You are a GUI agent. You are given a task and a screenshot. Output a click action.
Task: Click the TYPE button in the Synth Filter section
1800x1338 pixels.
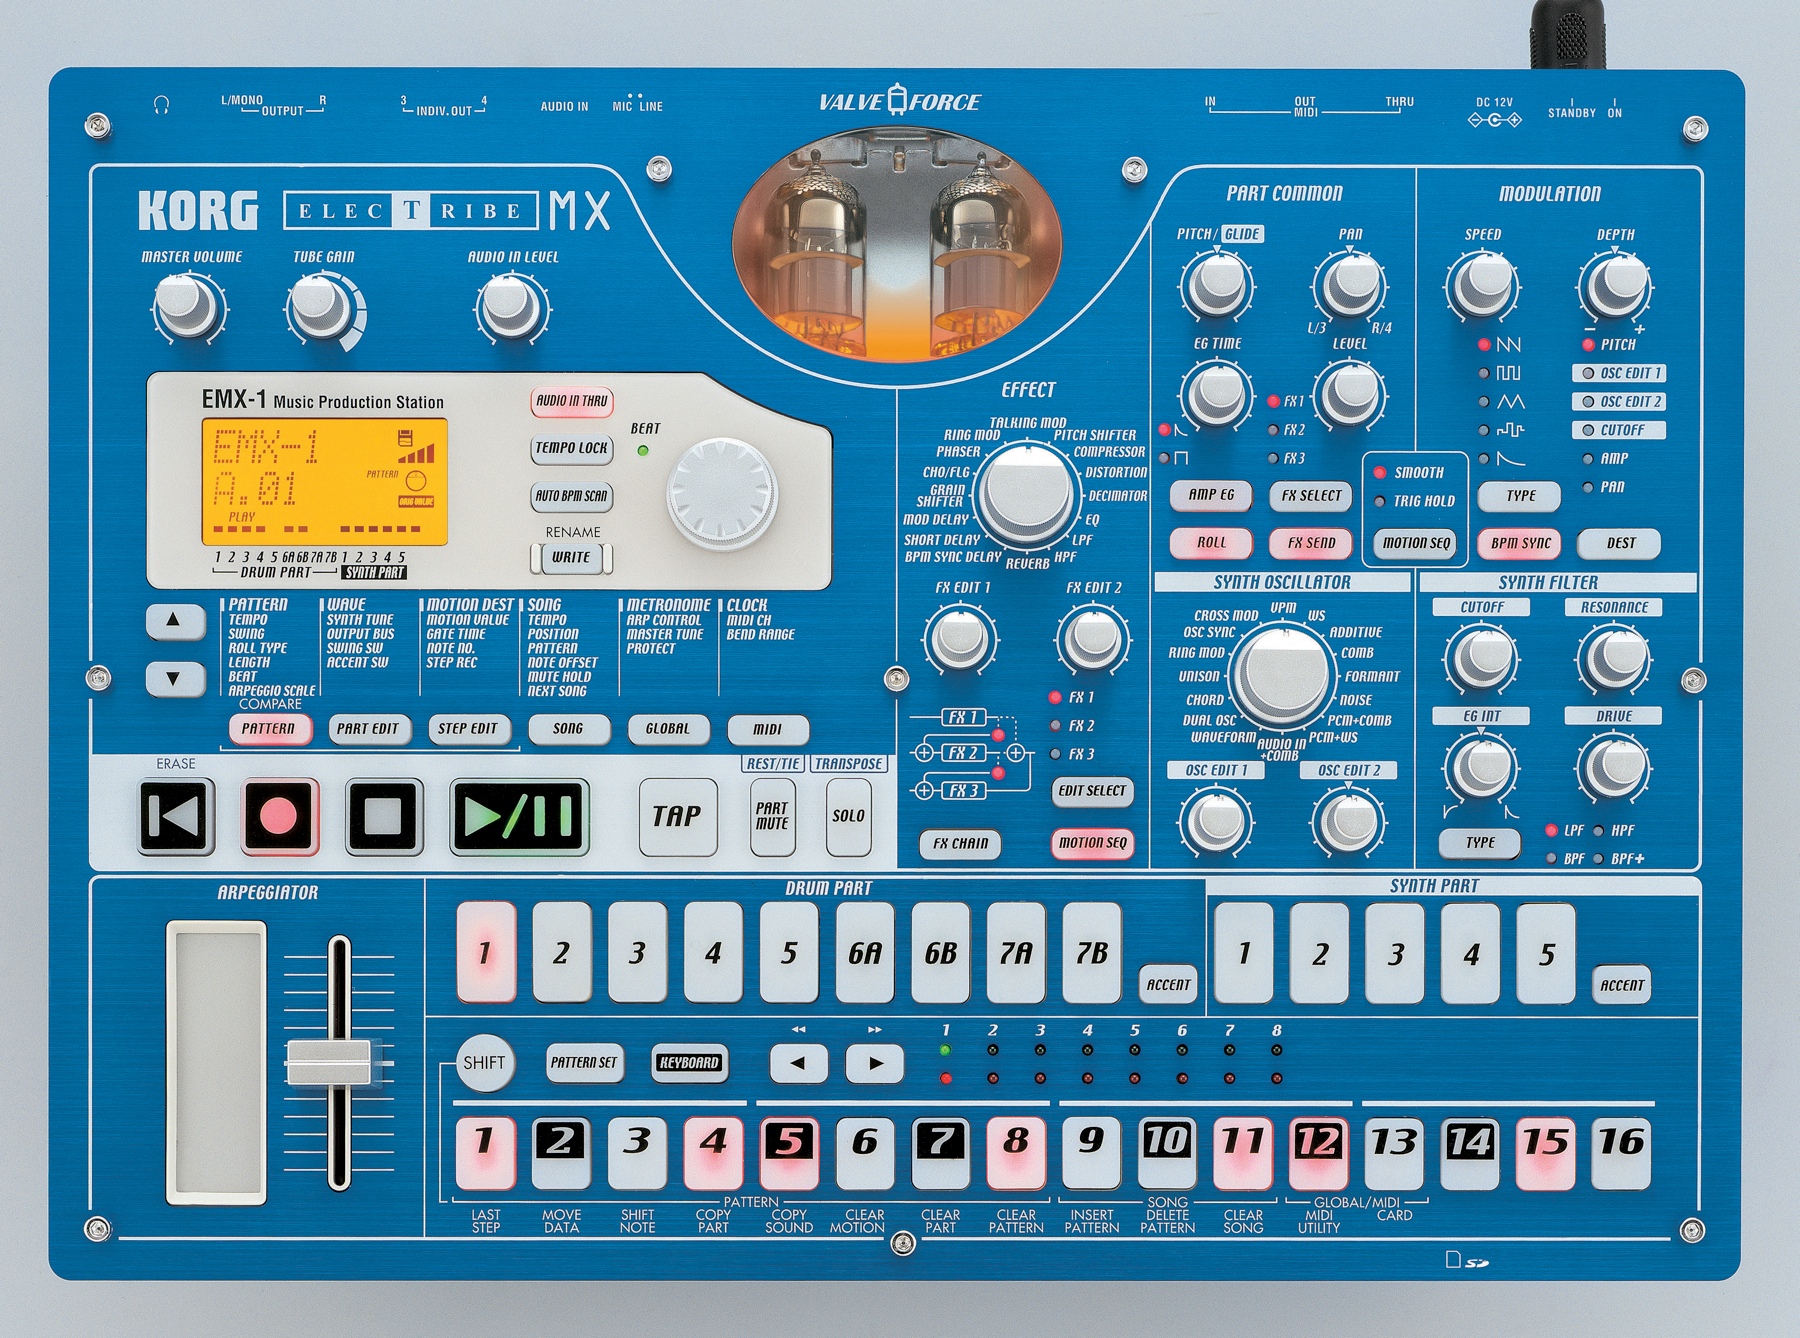pos(1480,843)
